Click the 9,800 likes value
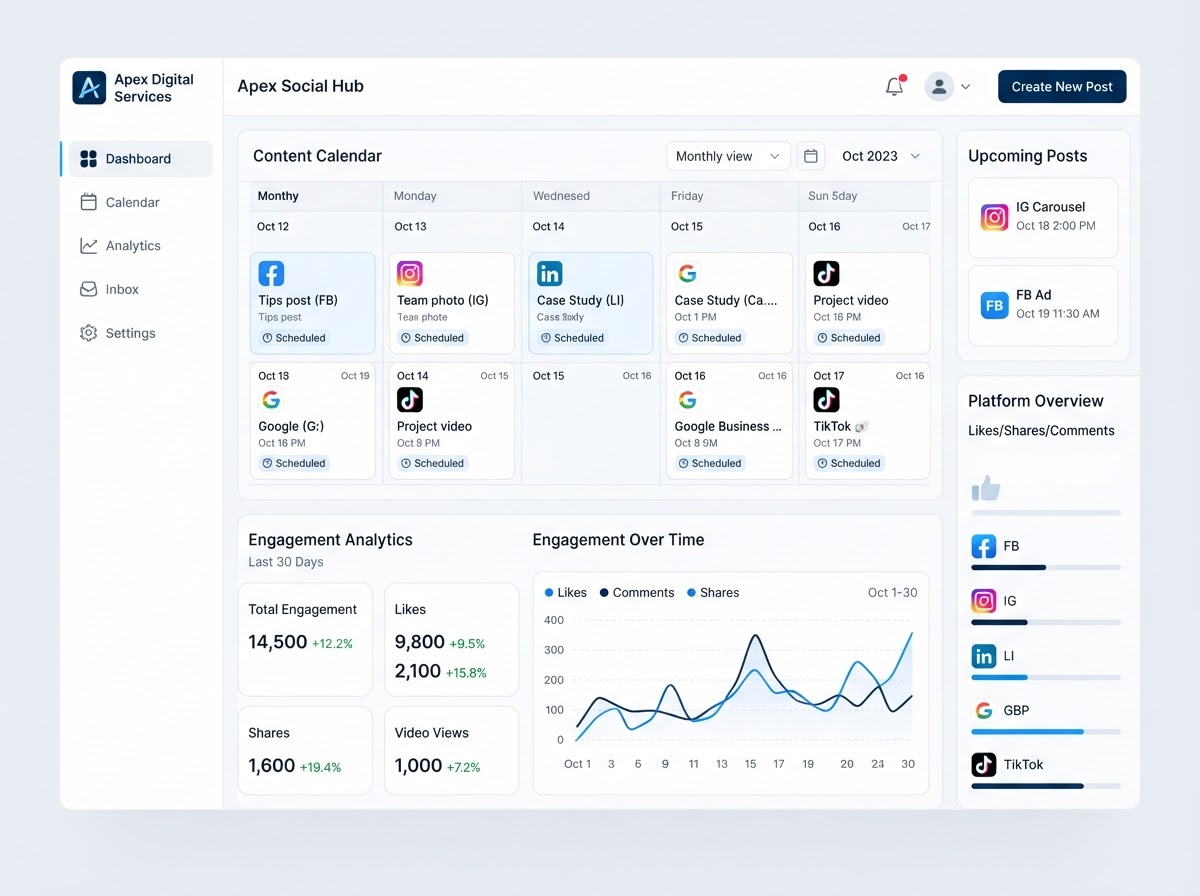The image size is (1200, 896). [x=420, y=642]
